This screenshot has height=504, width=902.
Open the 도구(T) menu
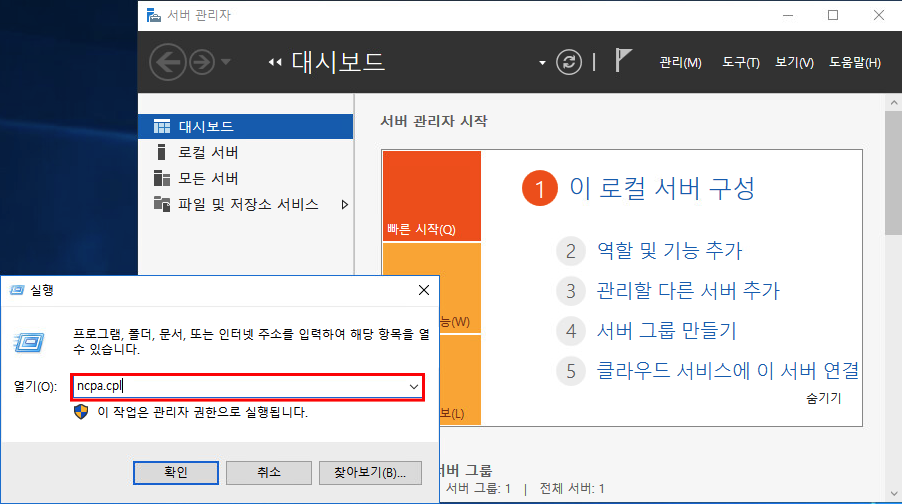(741, 63)
